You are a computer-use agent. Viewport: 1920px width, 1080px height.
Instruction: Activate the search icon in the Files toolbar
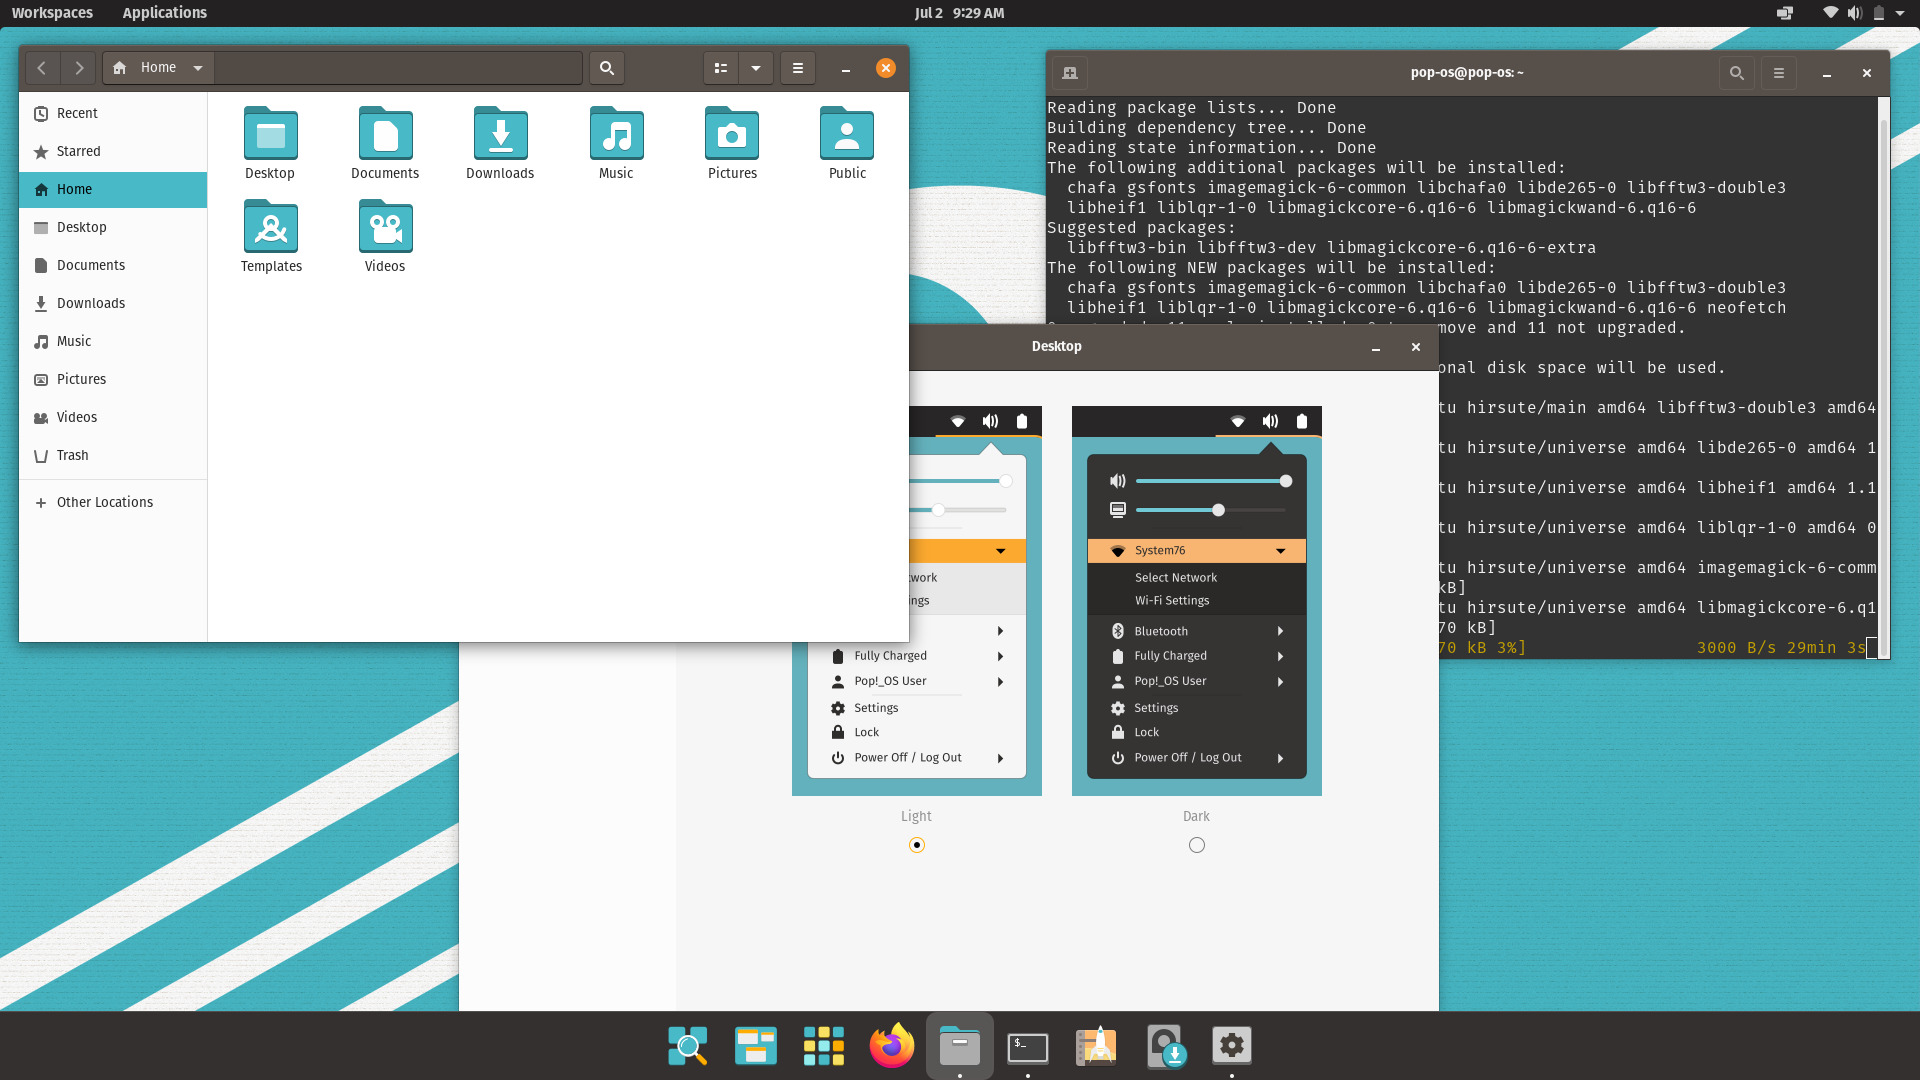606,68
